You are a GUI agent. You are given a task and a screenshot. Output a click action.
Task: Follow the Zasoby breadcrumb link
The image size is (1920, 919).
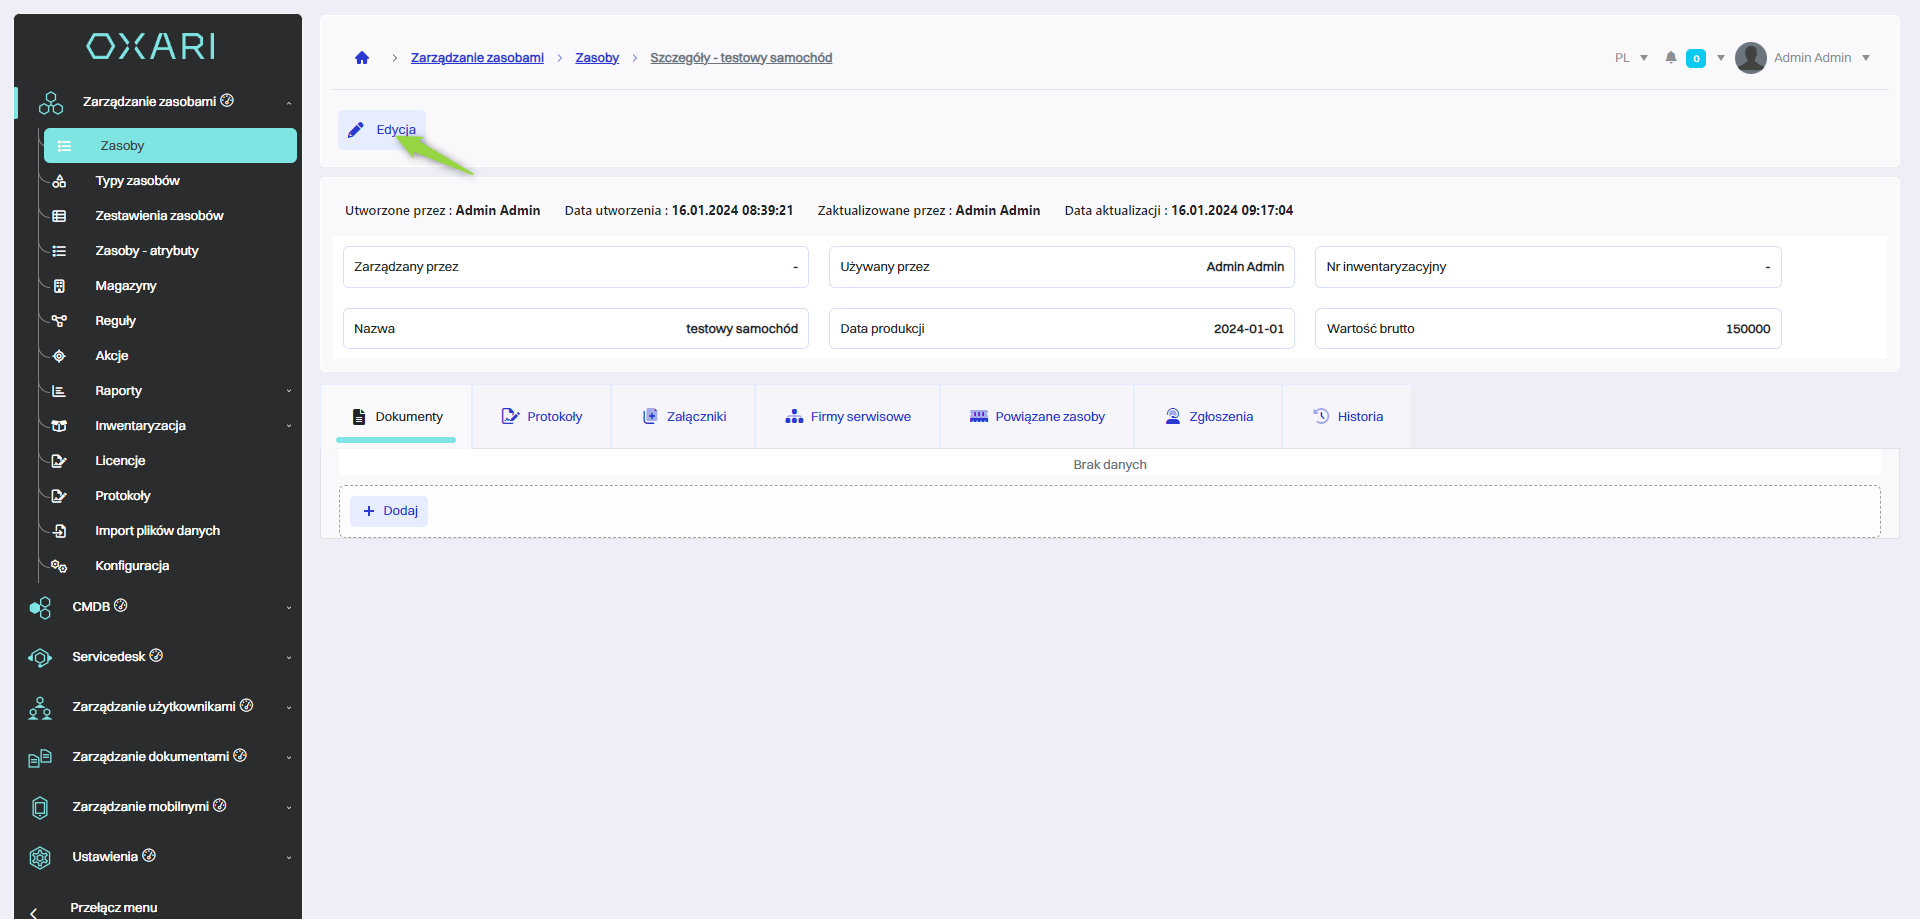pos(597,58)
